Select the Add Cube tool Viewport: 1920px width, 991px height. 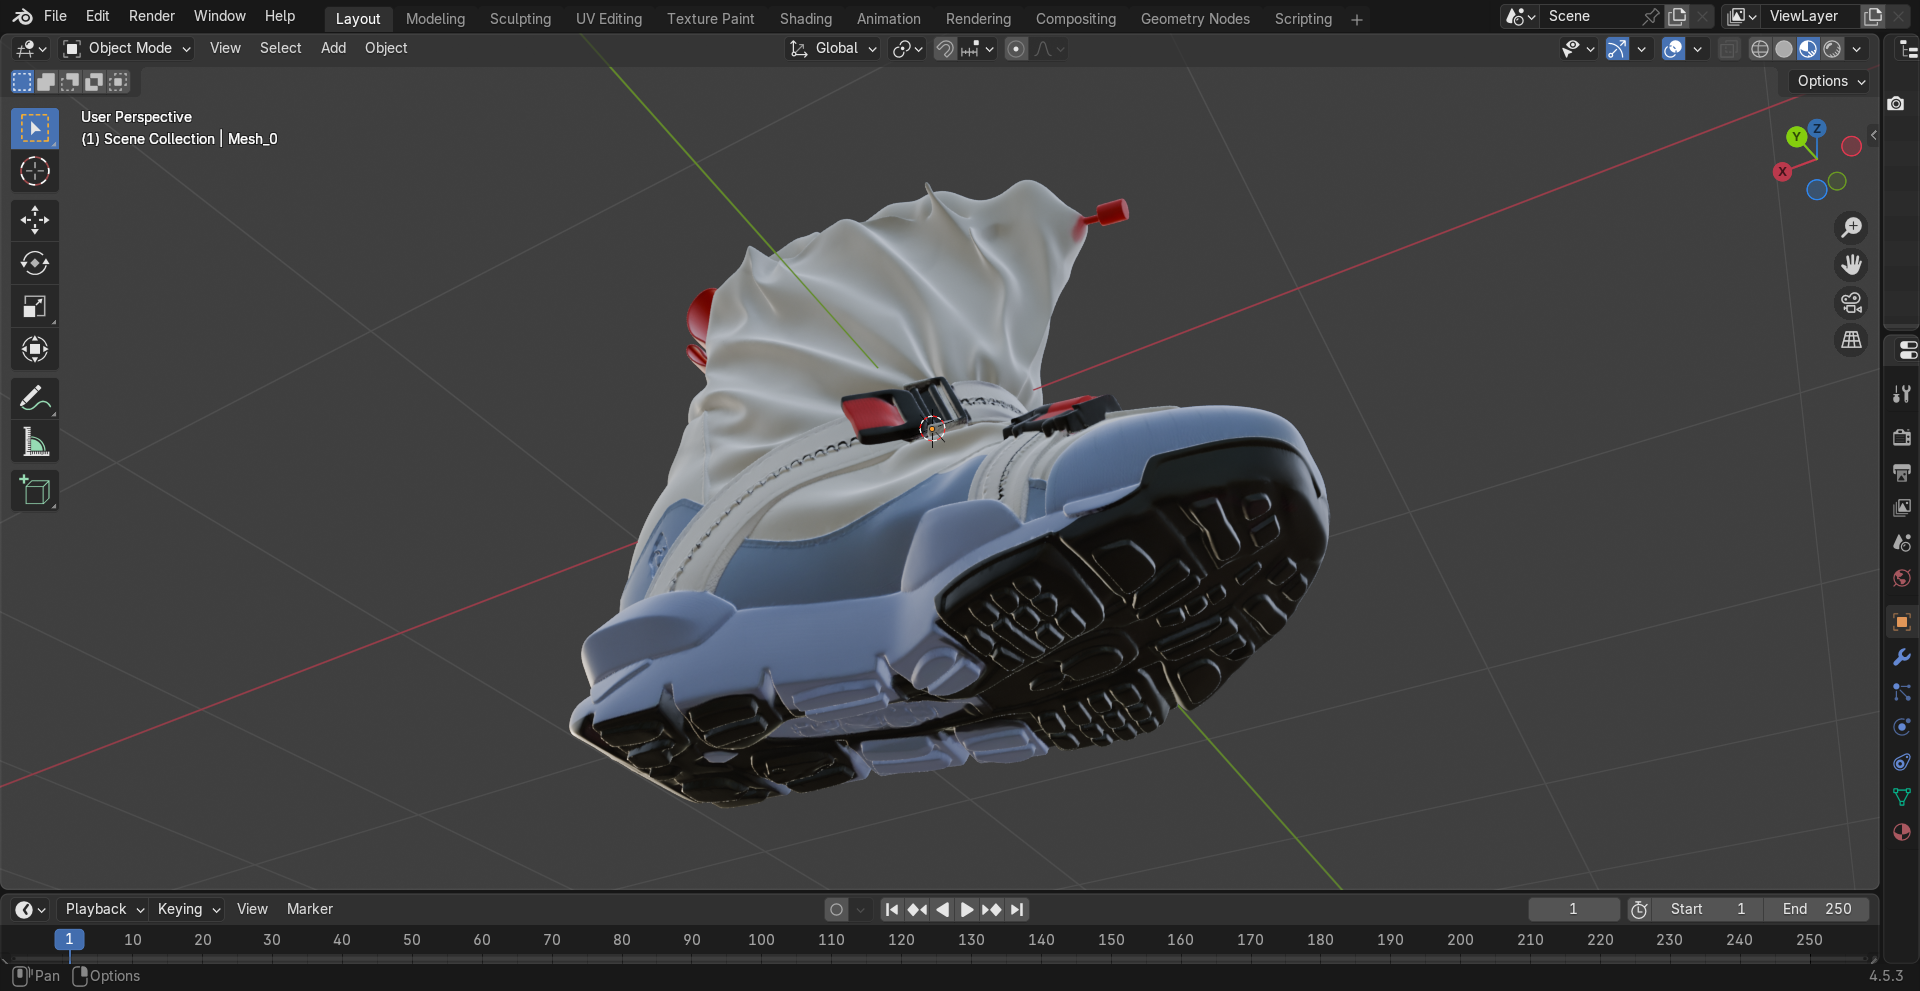click(x=34, y=490)
